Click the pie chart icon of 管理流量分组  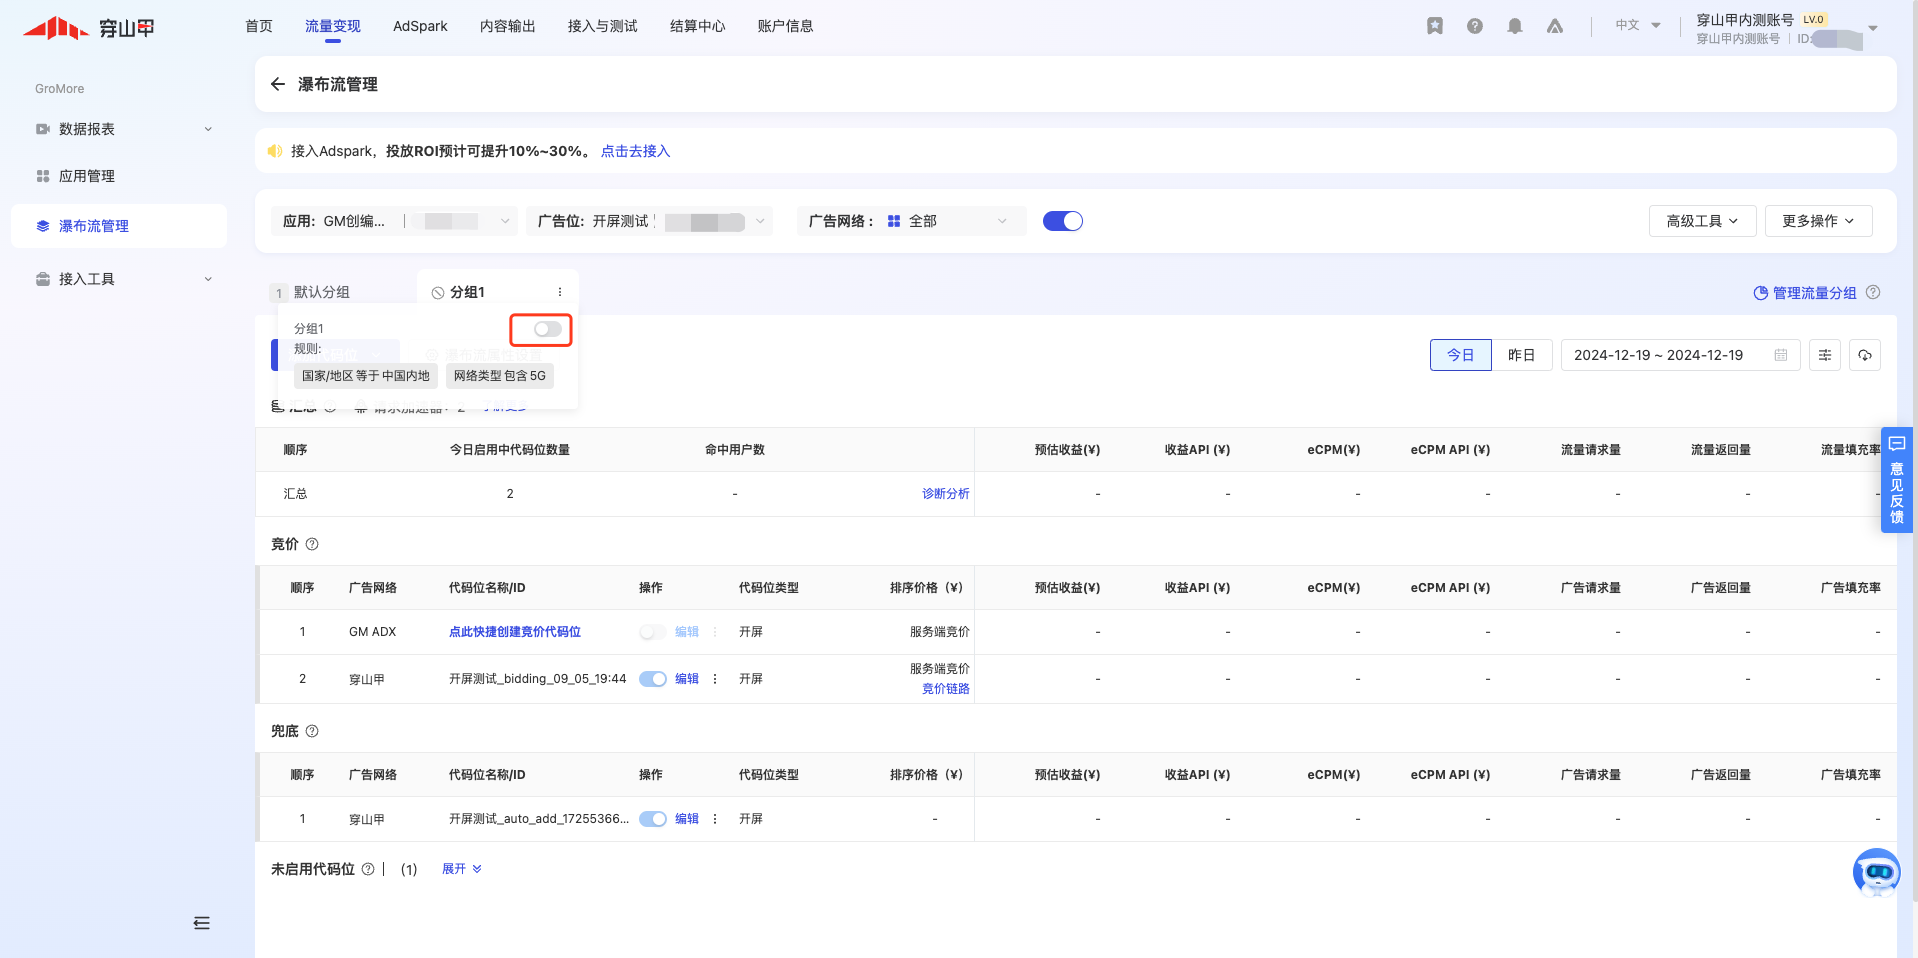coord(1761,293)
